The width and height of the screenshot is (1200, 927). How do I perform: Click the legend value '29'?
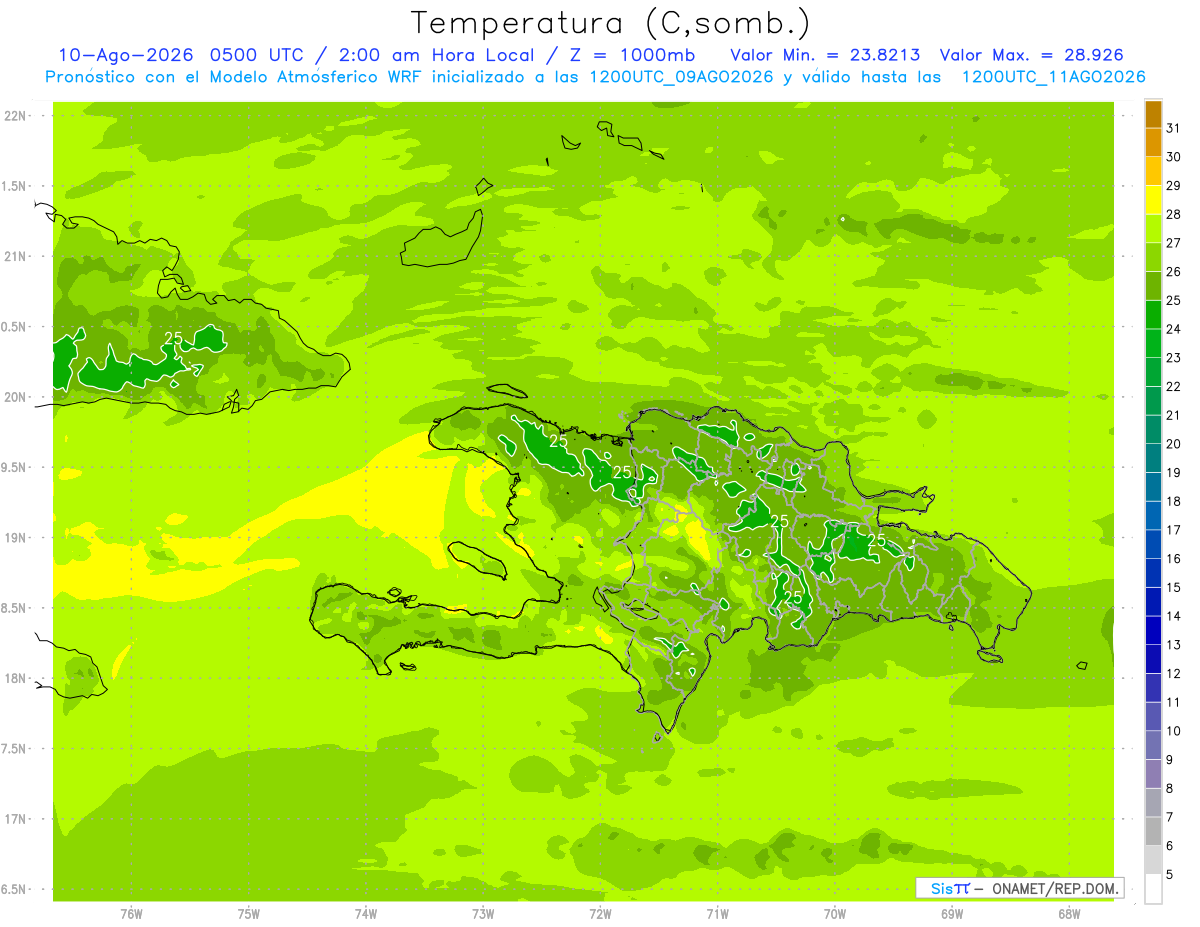pos(1174,186)
